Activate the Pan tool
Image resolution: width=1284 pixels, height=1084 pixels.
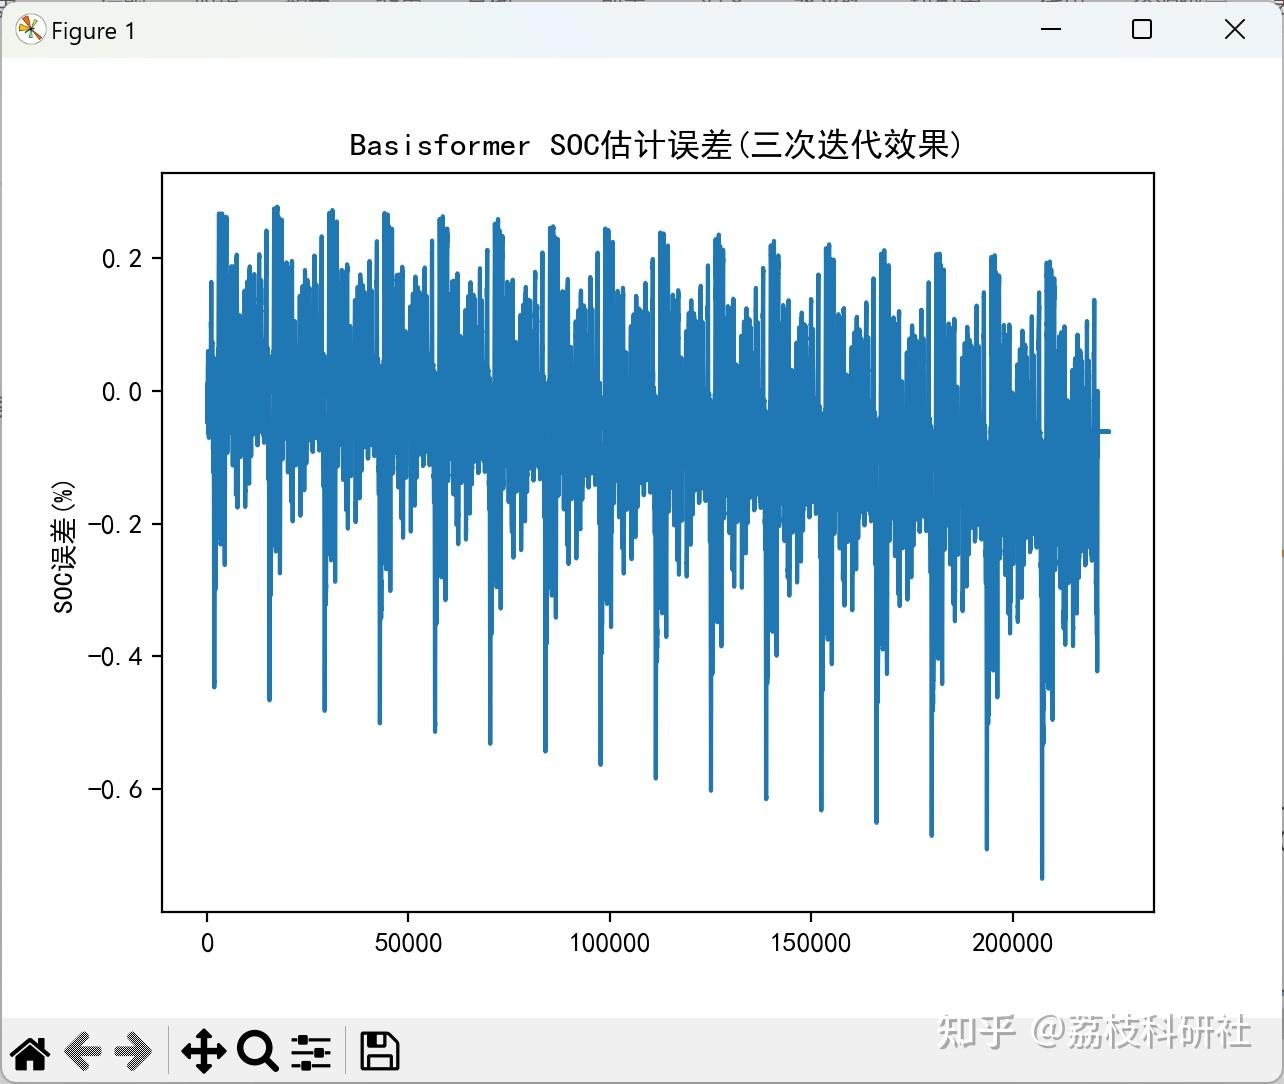point(204,1051)
